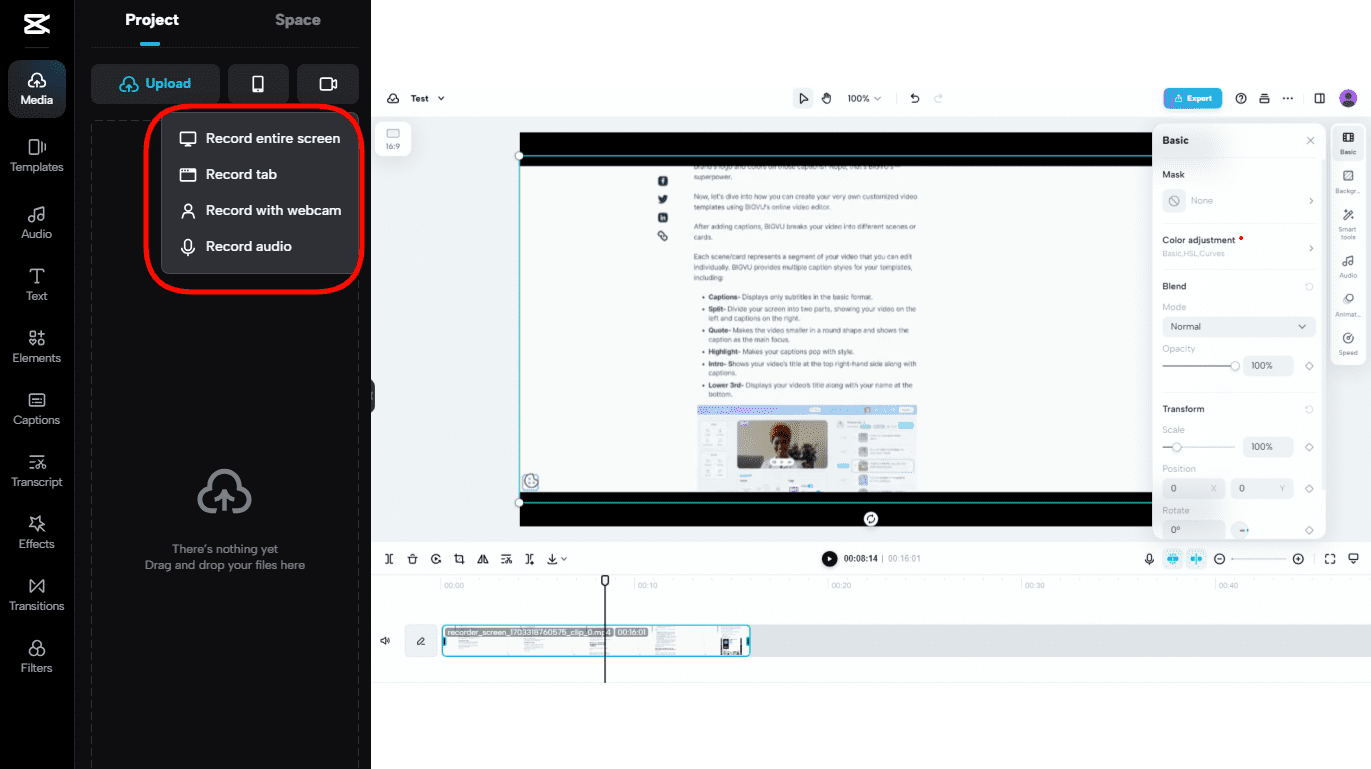Select the Templates panel in left sidebar
The width and height of the screenshot is (1371, 769).
pyautogui.click(x=36, y=155)
